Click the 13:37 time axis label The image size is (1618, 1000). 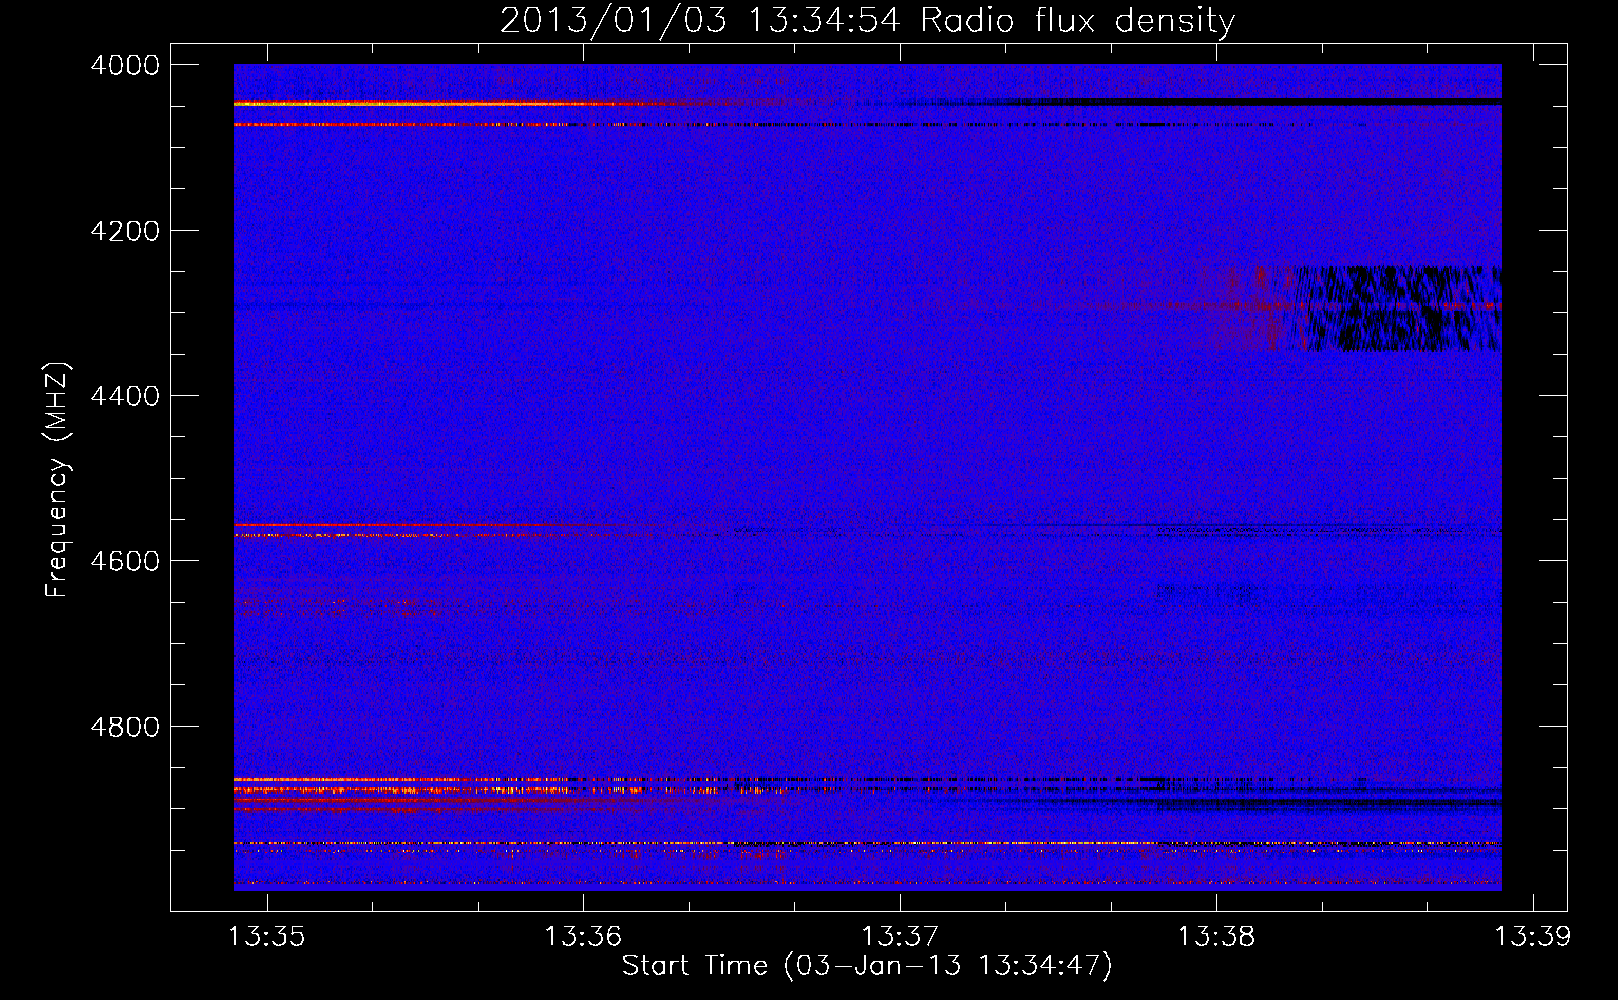[900, 937]
